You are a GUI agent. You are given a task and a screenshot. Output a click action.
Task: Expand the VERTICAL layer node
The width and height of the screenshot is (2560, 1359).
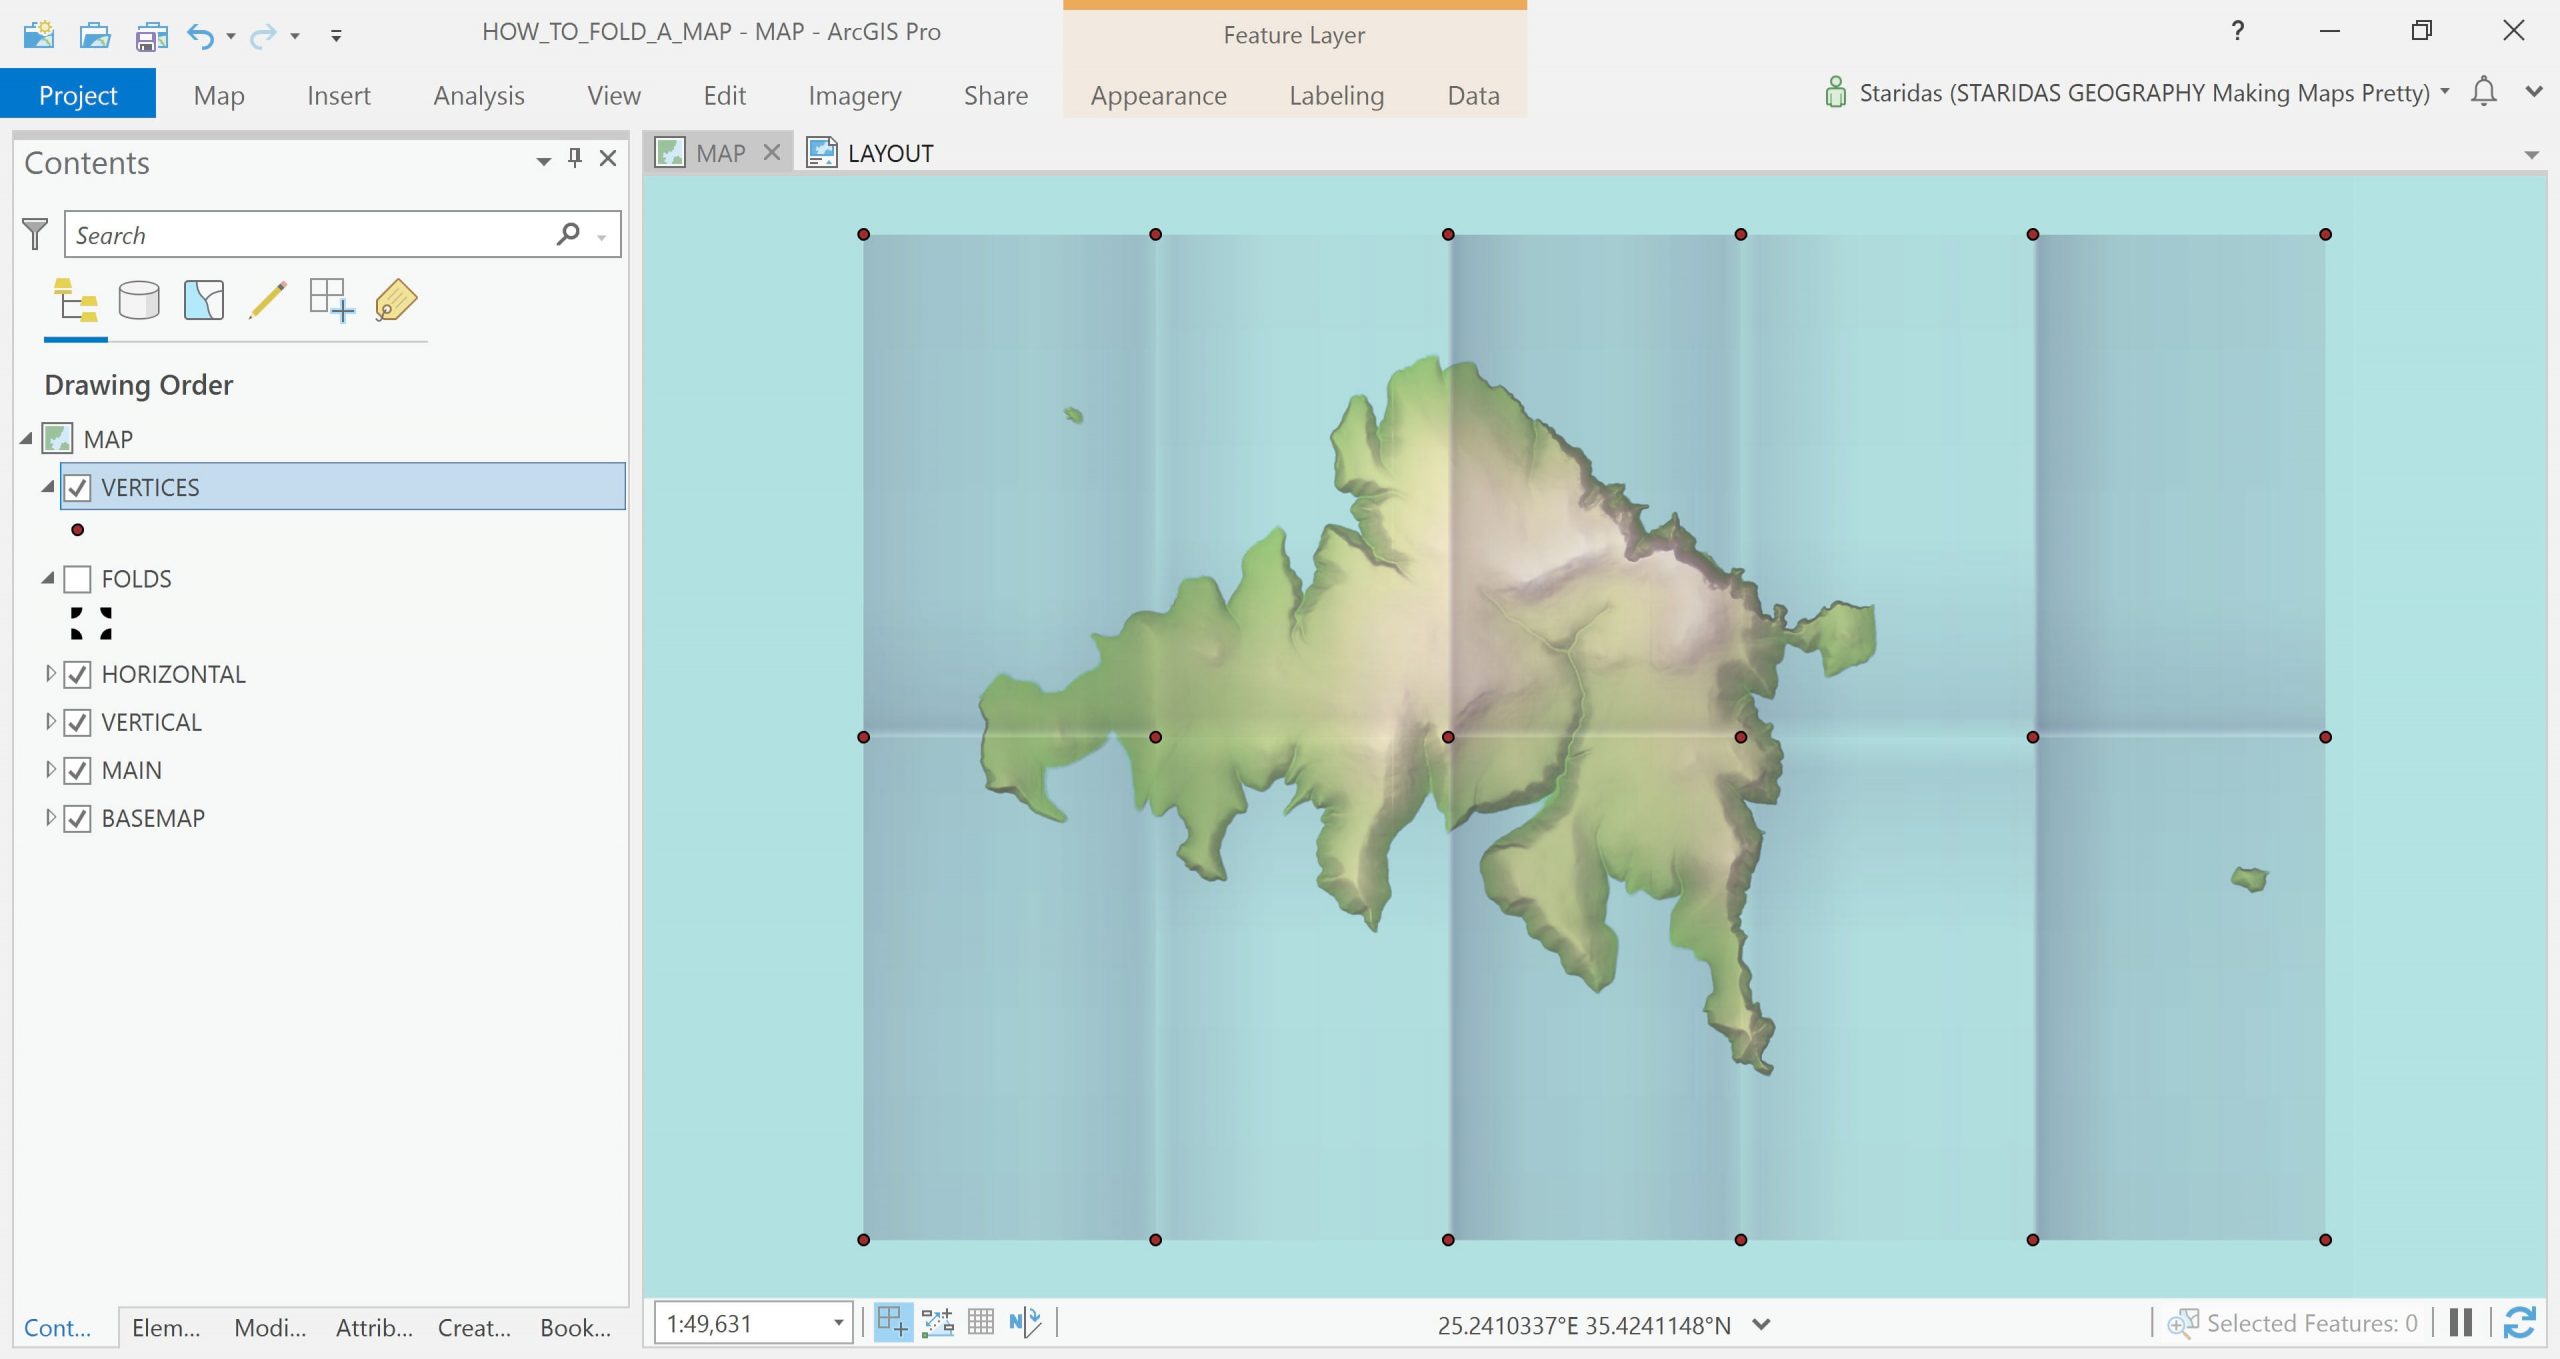[50, 721]
